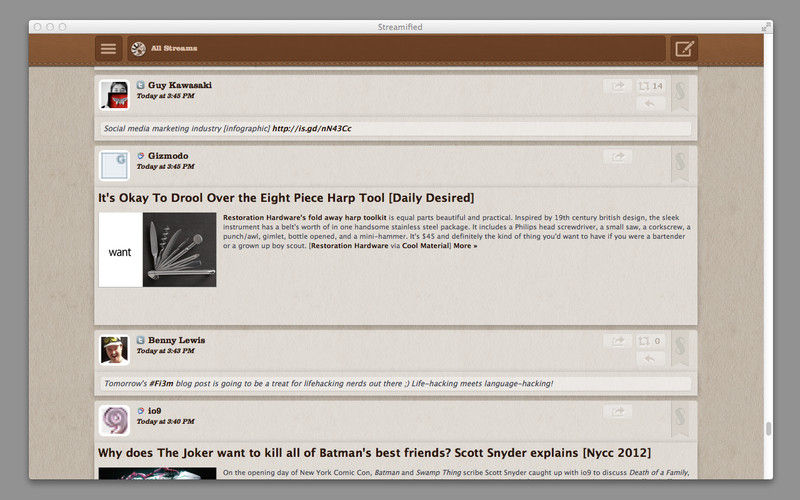Click the feed icon beside Gizmodo
Screen dimensions: 800x500
click(140, 156)
